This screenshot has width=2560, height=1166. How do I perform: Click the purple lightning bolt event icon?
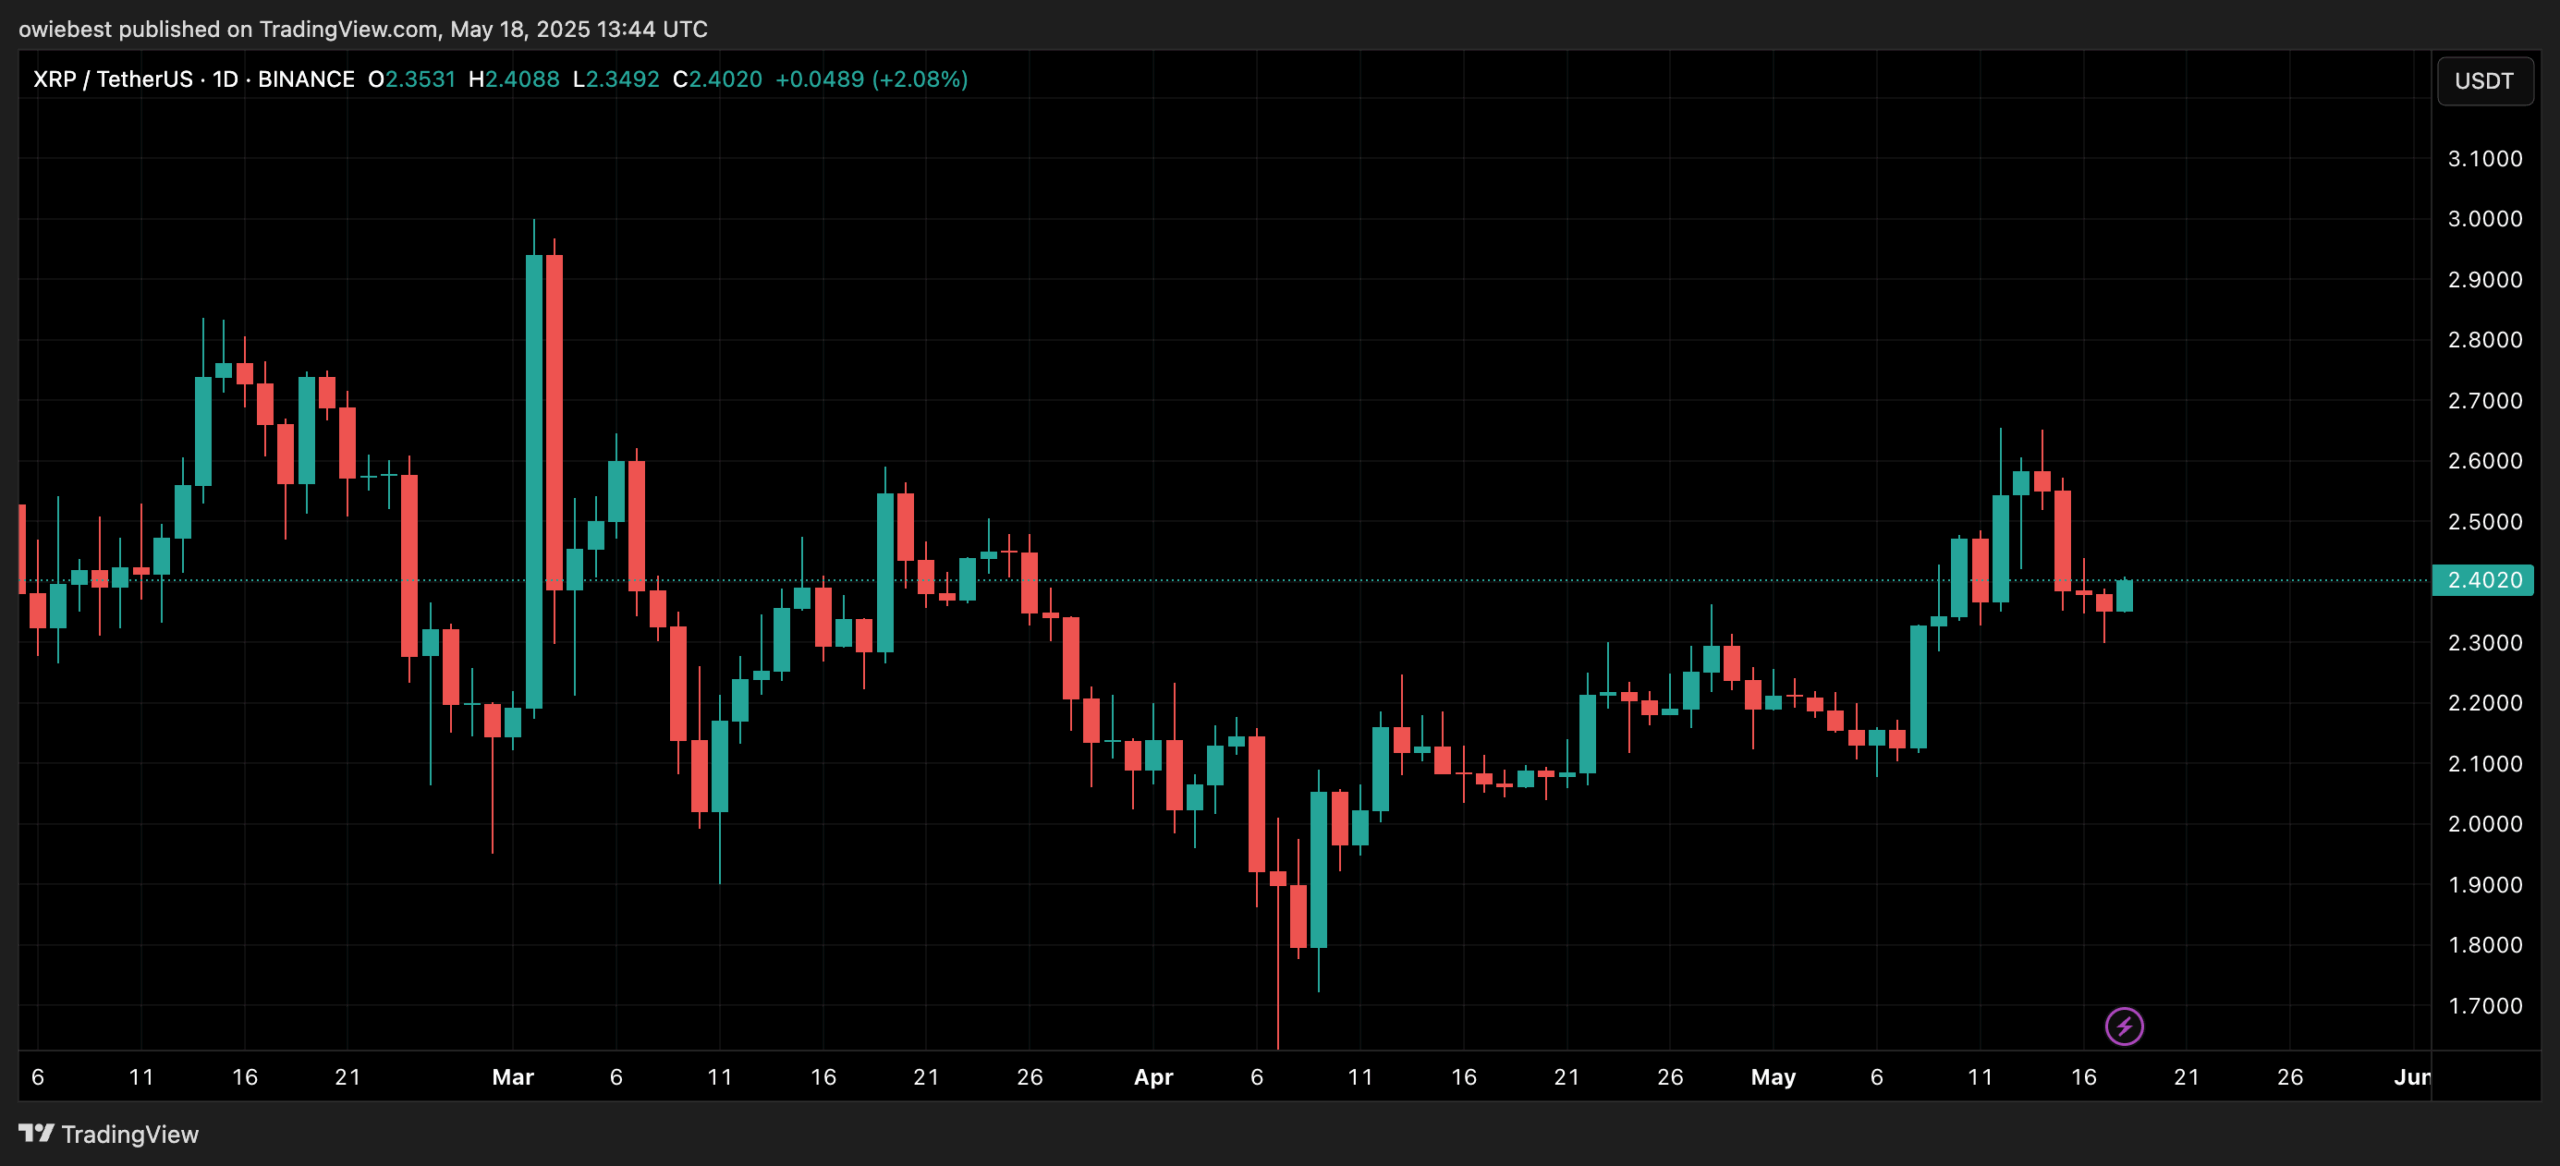click(x=2124, y=1026)
